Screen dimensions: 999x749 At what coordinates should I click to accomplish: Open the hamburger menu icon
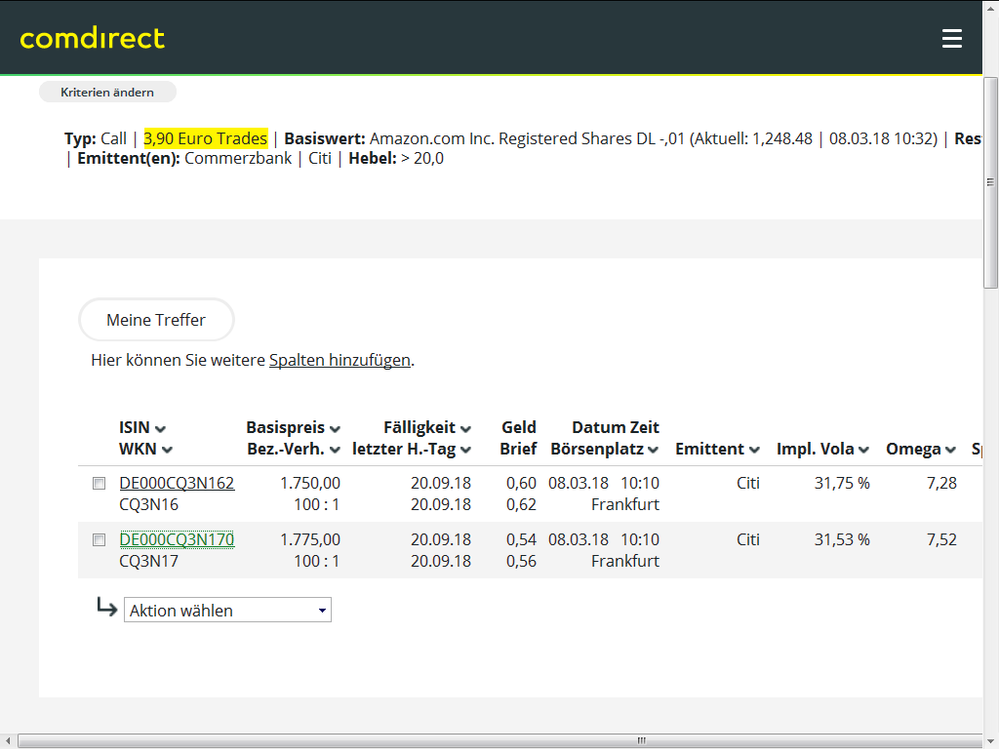click(x=951, y=38)
